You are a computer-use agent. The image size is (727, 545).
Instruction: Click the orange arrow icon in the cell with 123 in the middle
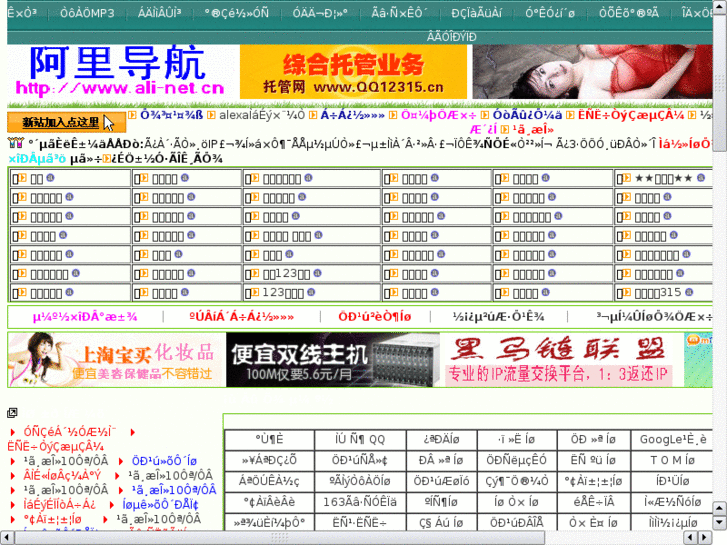[x=255, y=273]
